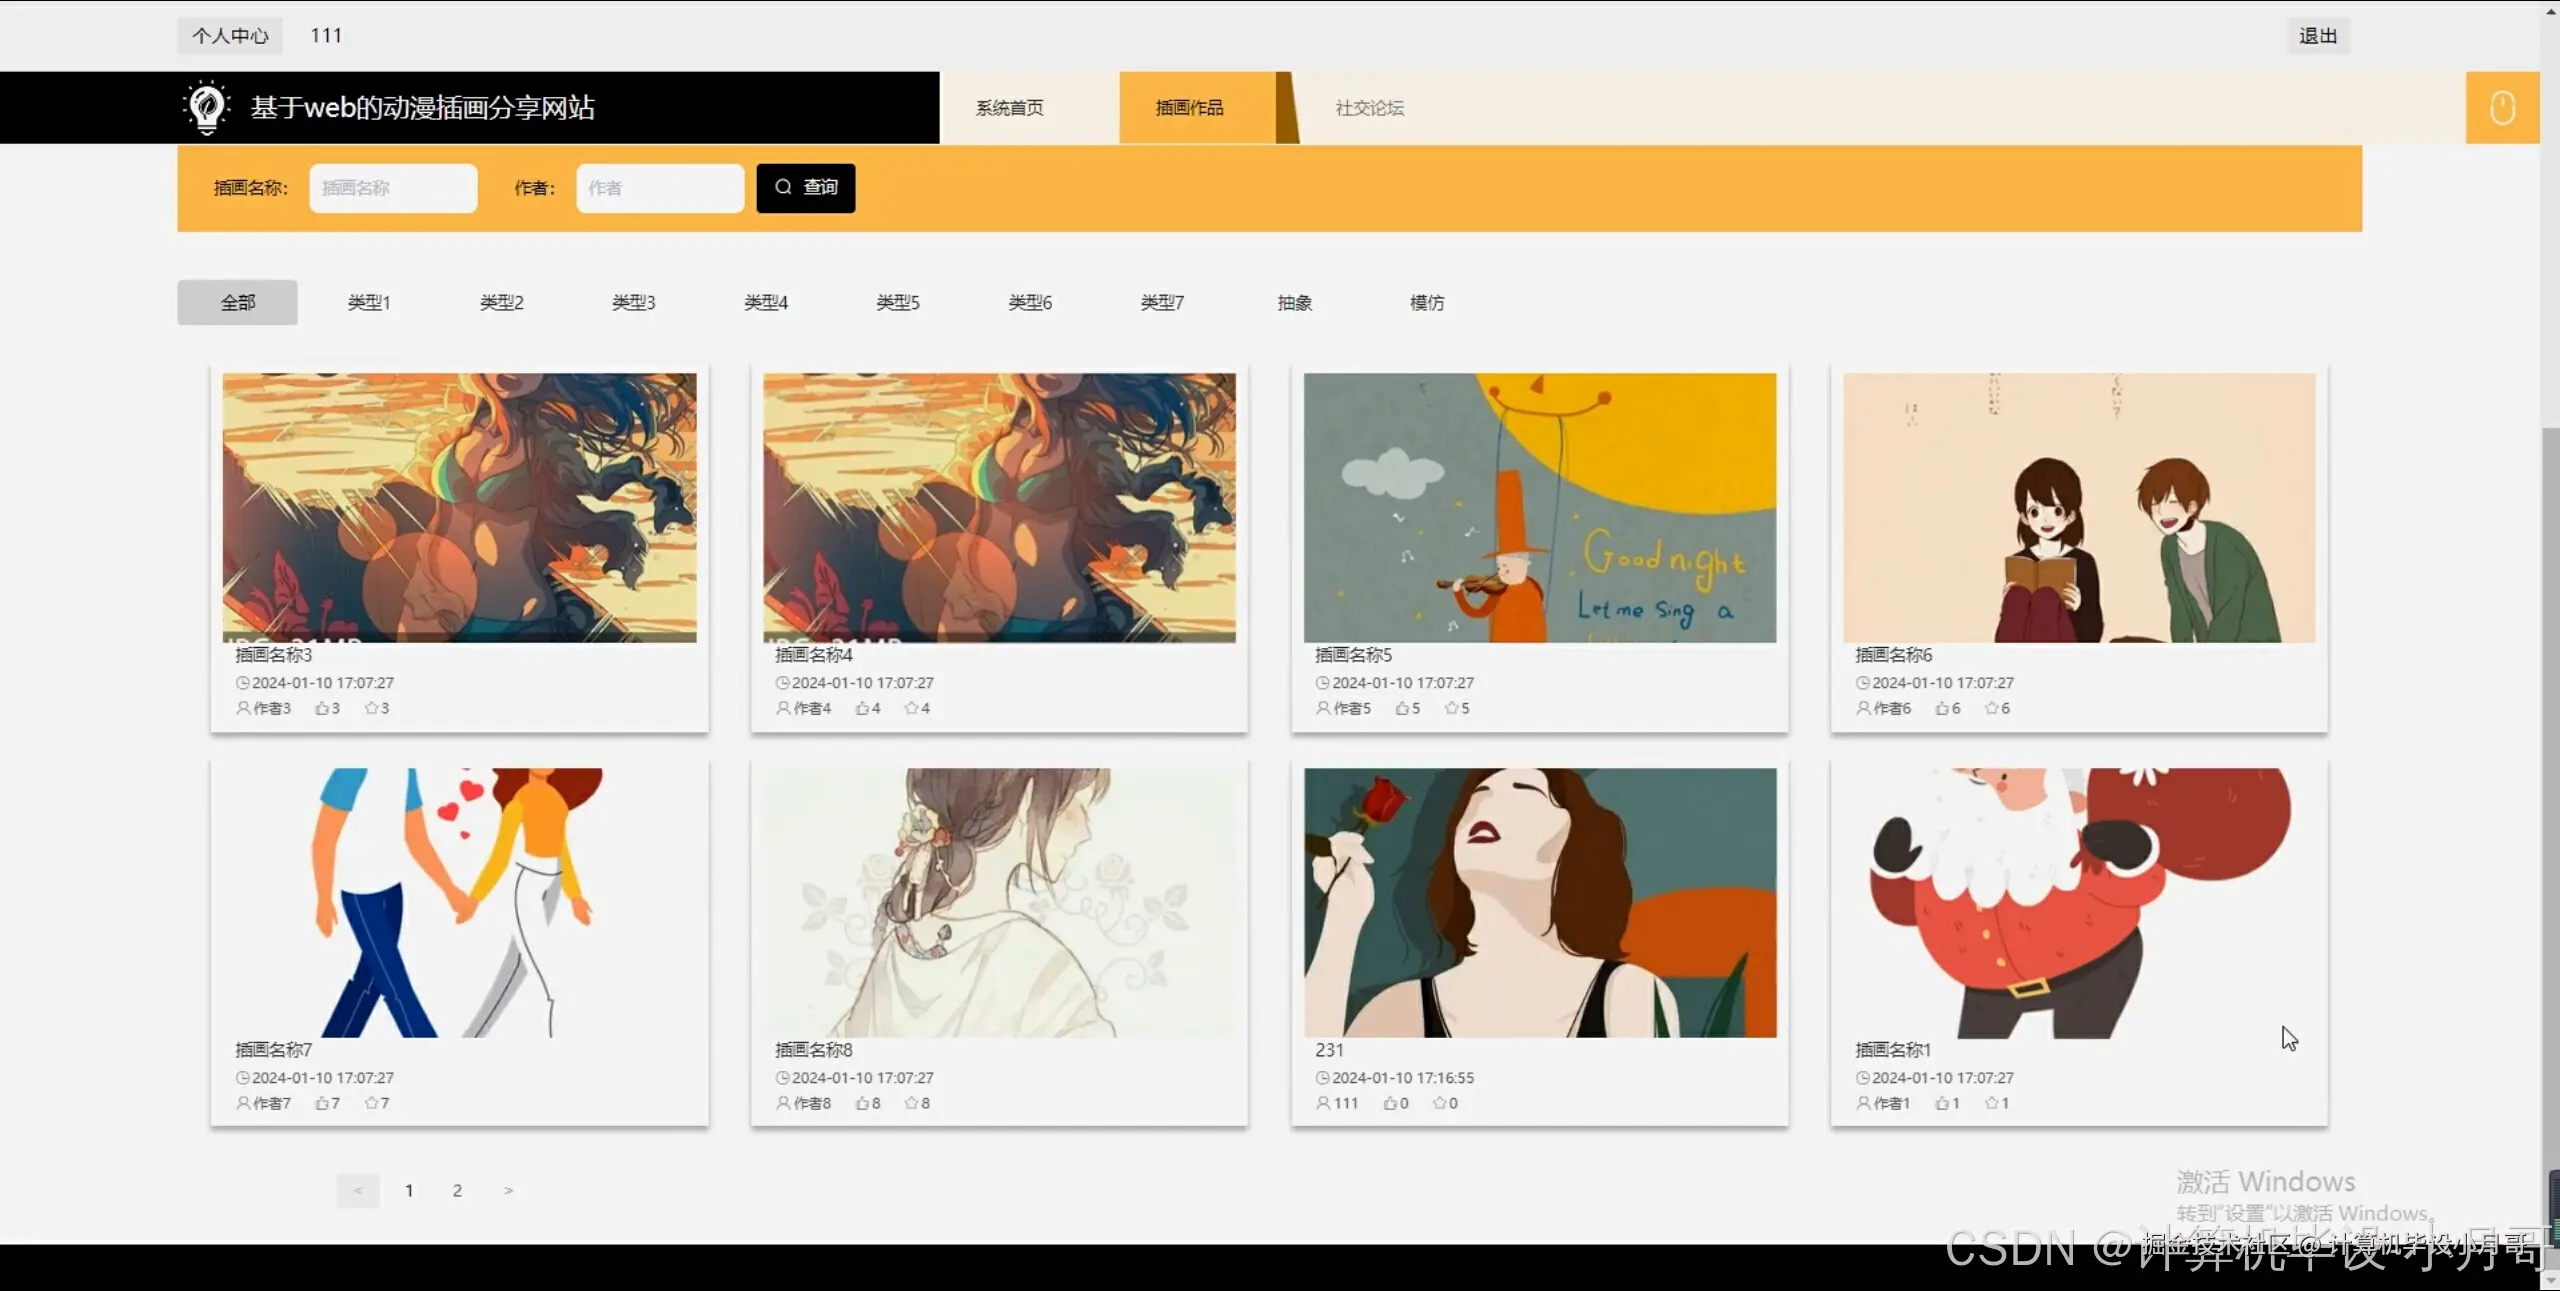Open 个人中心 personal center
This screenshot has height=1291, width=2560.
[230, 36]
